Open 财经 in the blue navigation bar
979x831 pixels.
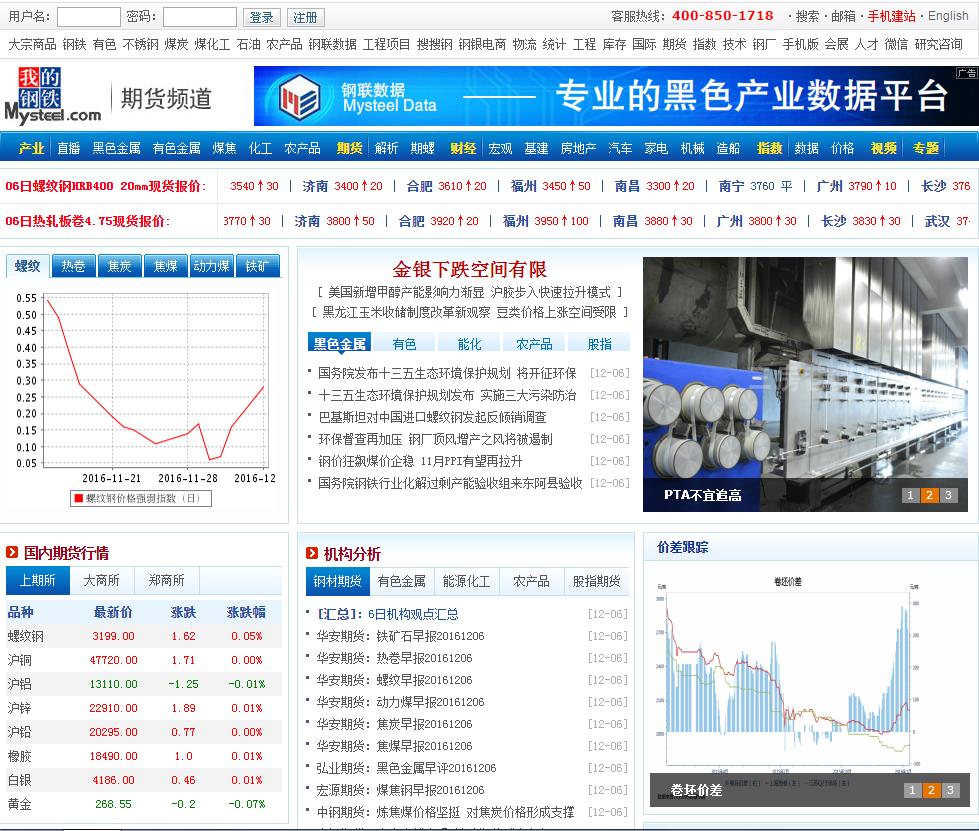click(x=463, y=148)
